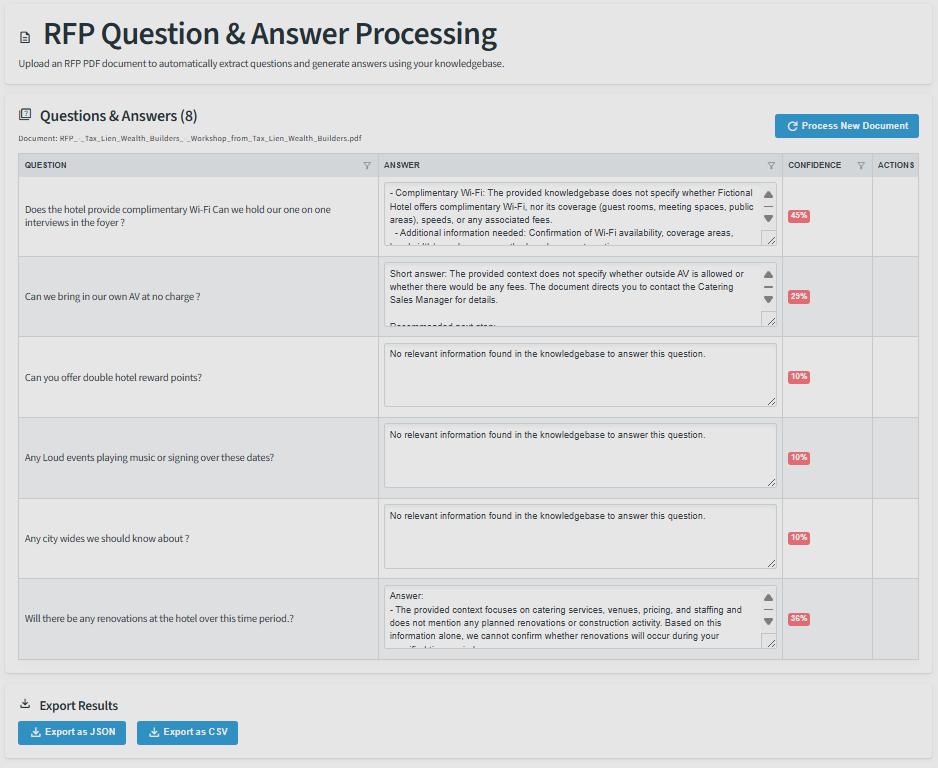Click resize handle of AV answer box
Viewport: 938px width, 768px height.
click(x=770, y=320)
